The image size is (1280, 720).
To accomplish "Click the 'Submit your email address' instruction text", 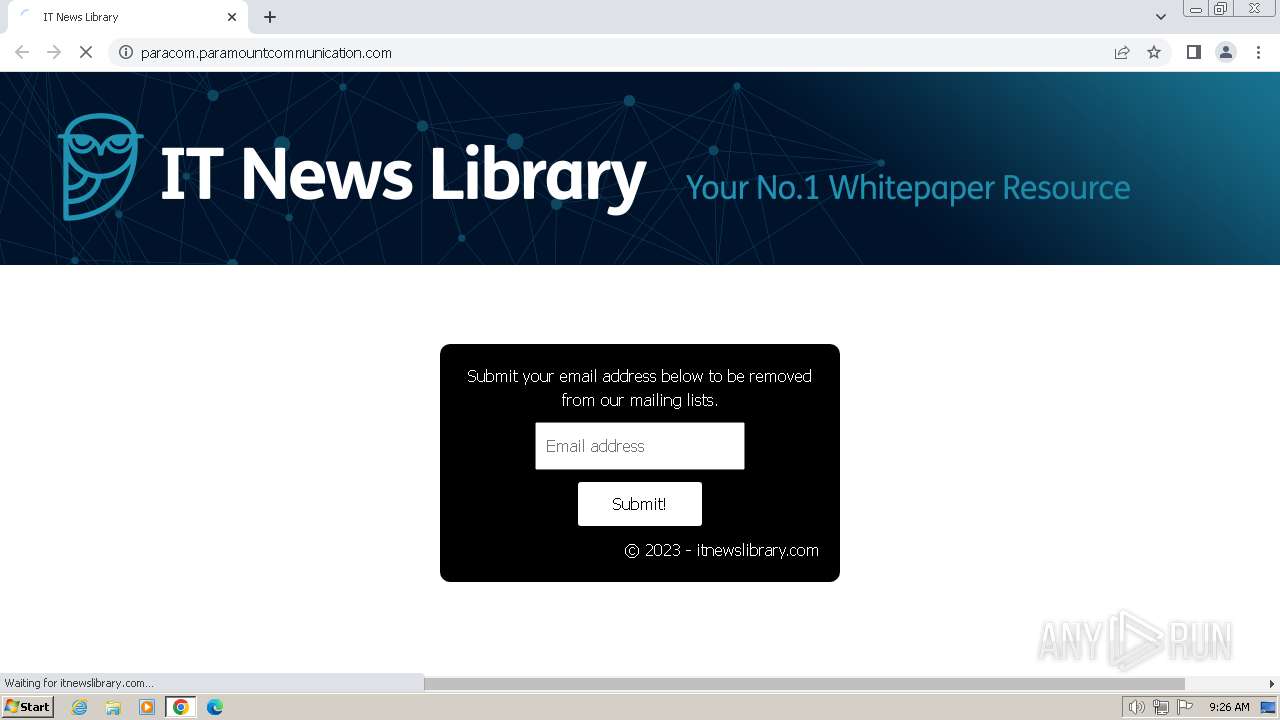I will click(x=639, y=388).
